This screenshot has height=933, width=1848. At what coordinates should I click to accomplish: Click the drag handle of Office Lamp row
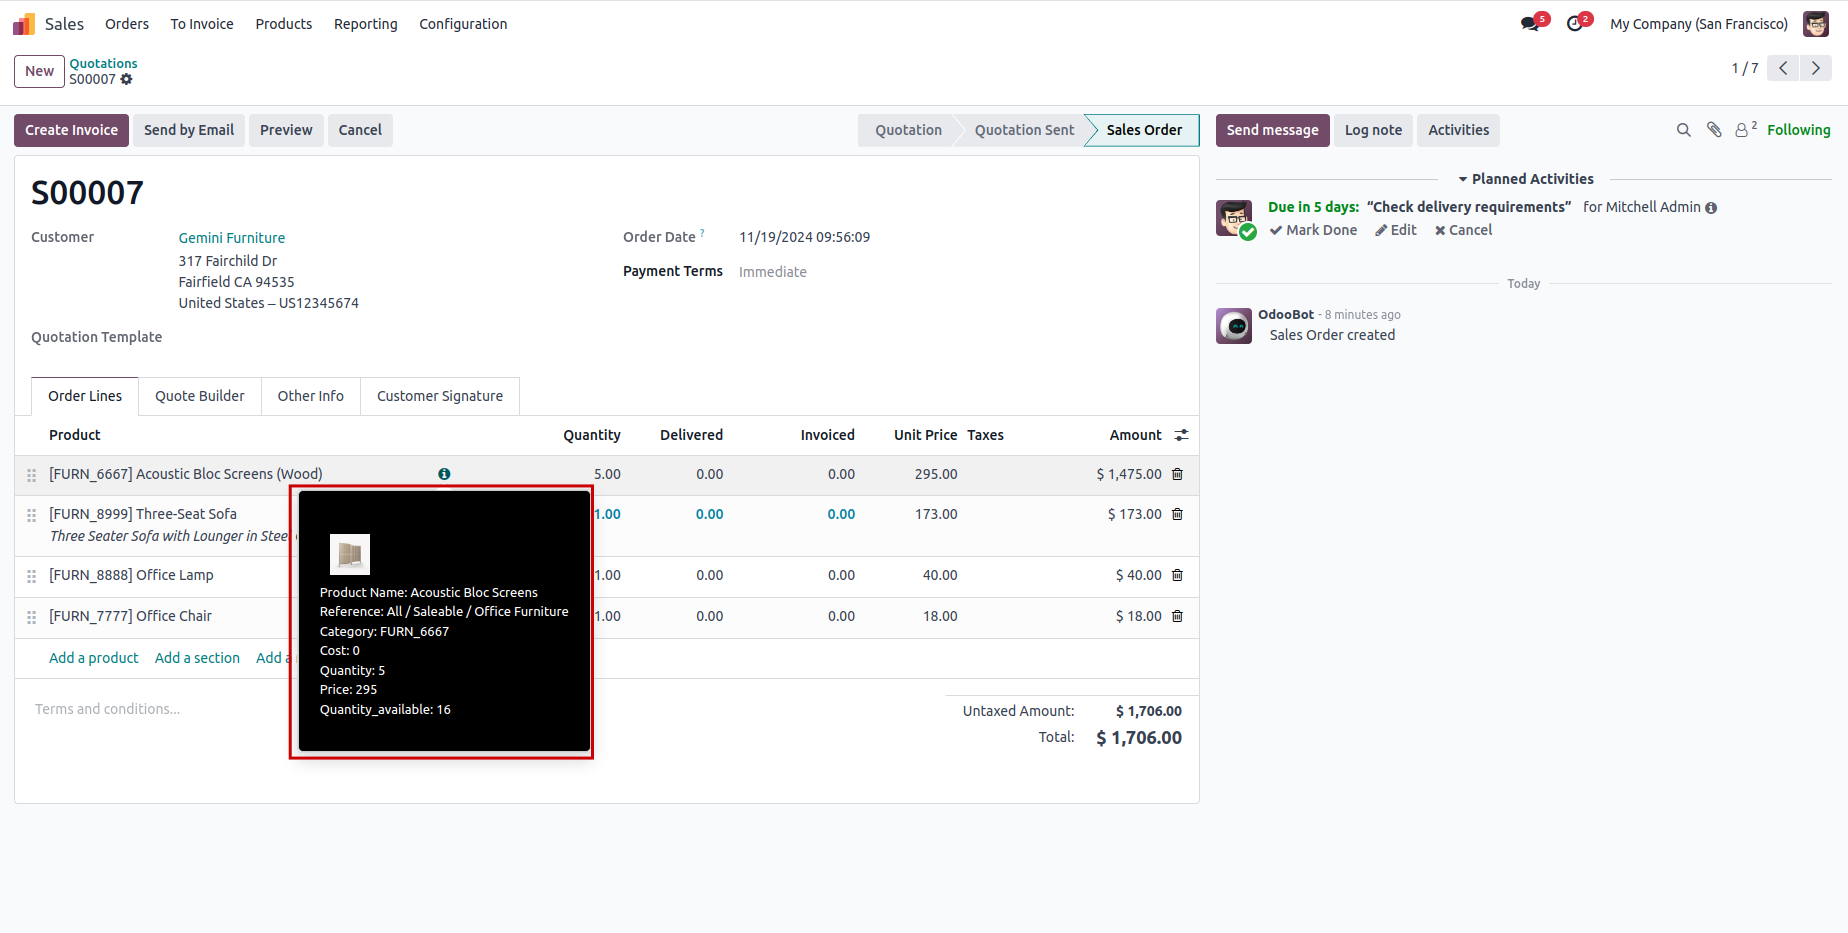click(x=32, y=576)
